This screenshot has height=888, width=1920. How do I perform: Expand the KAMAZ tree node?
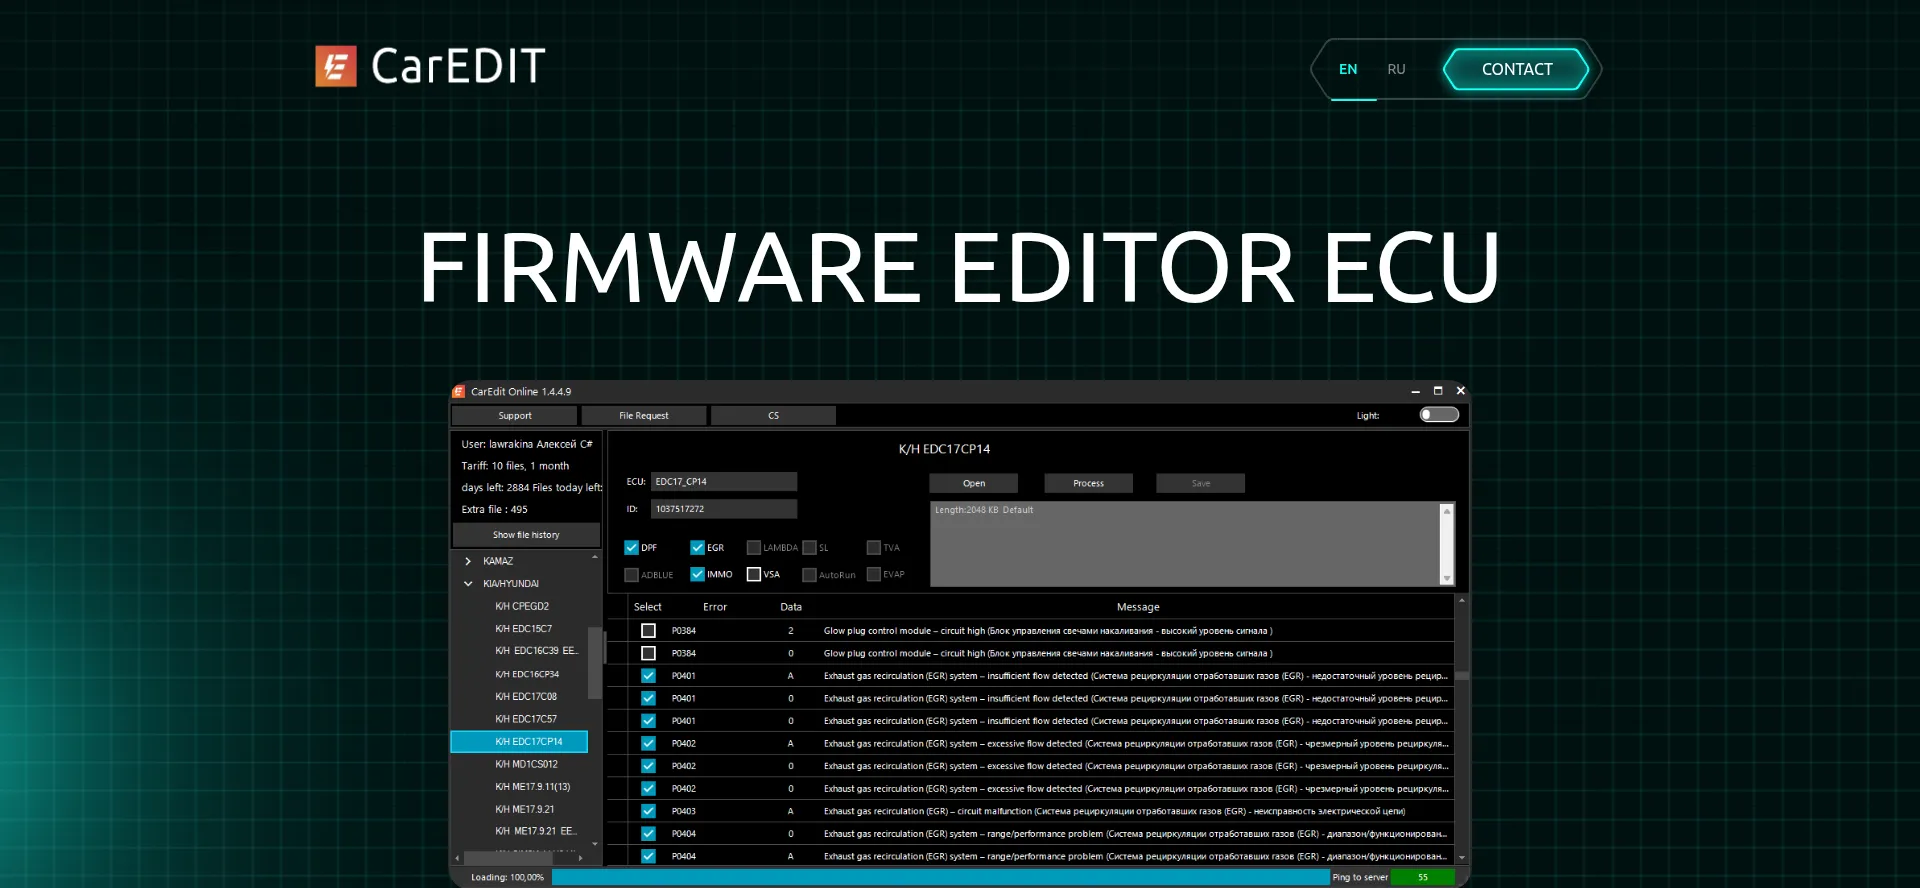click(468, 561)
